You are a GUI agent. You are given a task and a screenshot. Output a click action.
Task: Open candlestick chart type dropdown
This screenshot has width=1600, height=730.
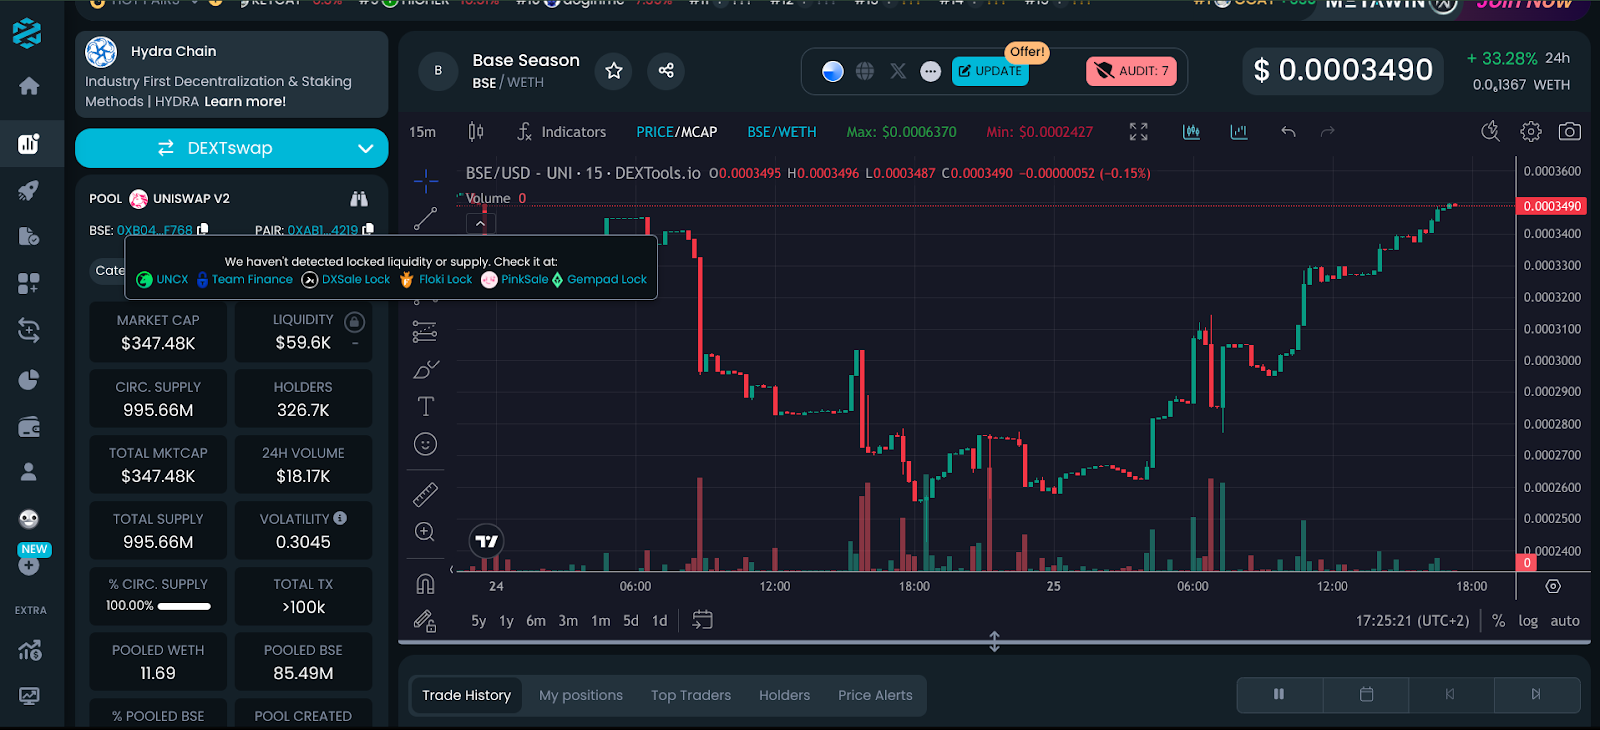[476, 131]
